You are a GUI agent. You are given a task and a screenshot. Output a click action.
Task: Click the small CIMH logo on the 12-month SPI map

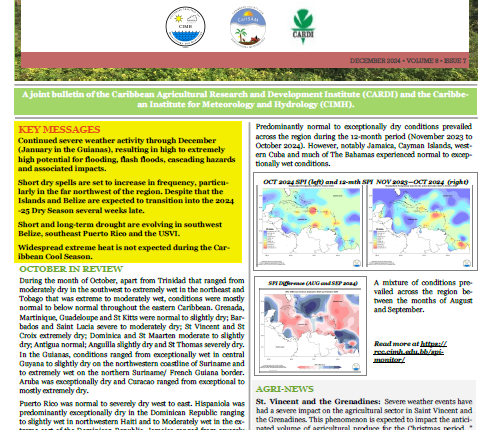pyautogui.click(x=467, y=263)
